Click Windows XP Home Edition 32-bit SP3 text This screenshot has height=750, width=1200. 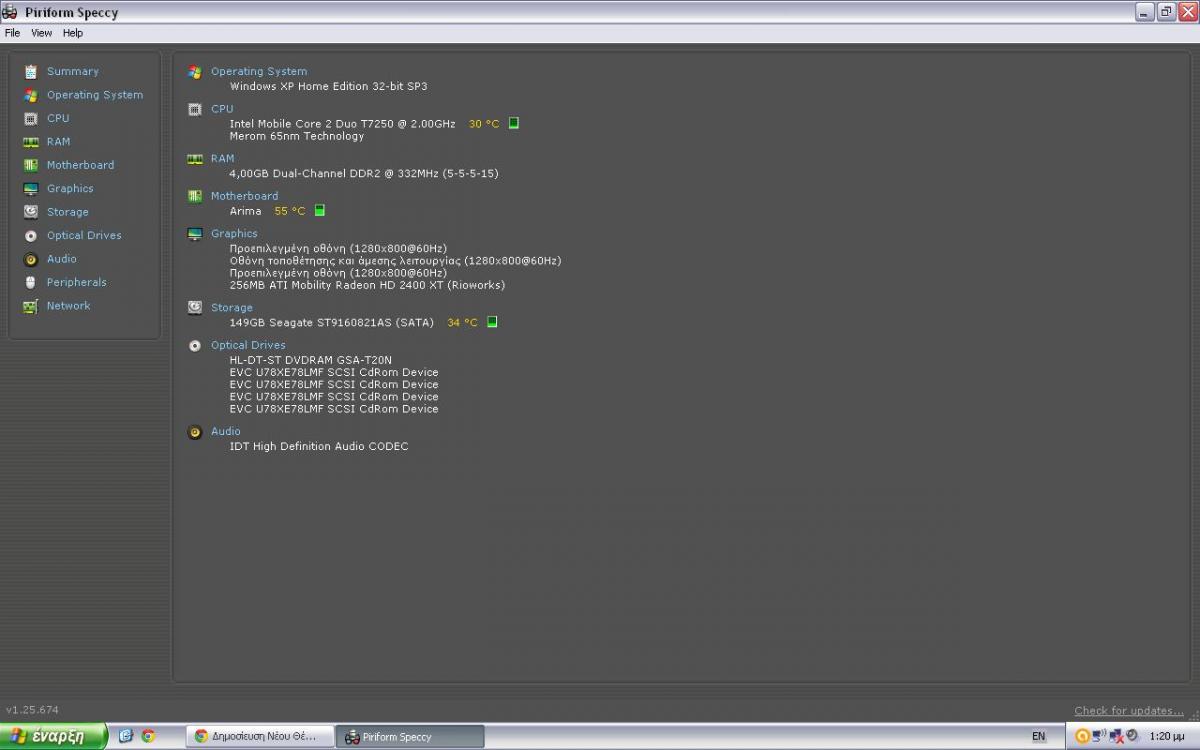(328, 86)
